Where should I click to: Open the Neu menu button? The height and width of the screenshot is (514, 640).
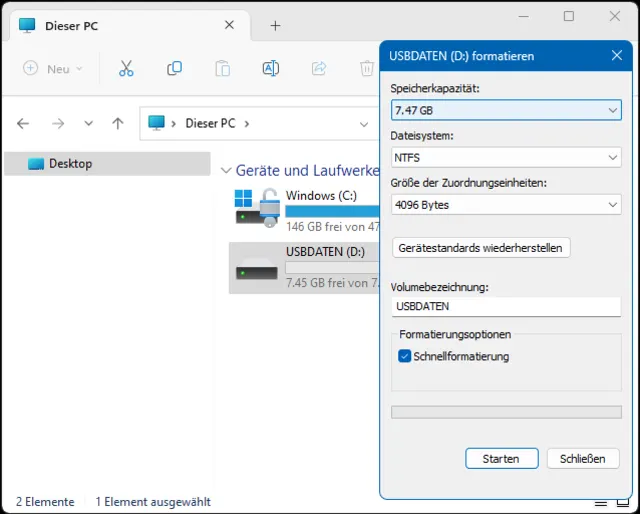(53, 68)
